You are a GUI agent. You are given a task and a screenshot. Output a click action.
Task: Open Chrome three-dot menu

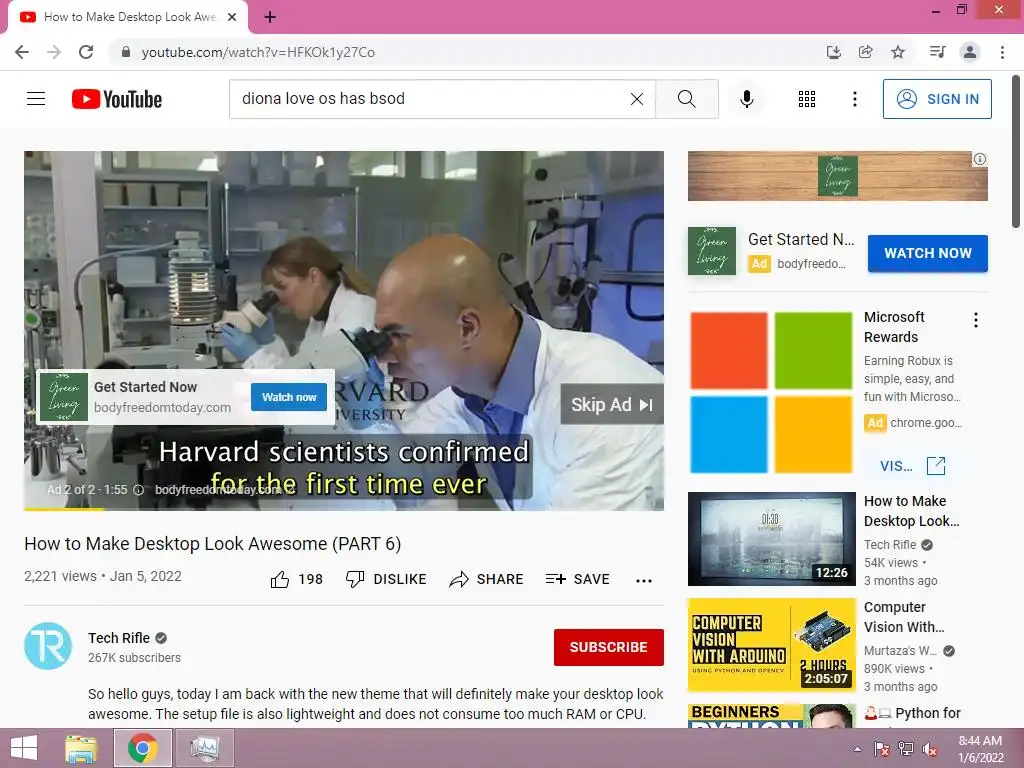(1002, 52)
